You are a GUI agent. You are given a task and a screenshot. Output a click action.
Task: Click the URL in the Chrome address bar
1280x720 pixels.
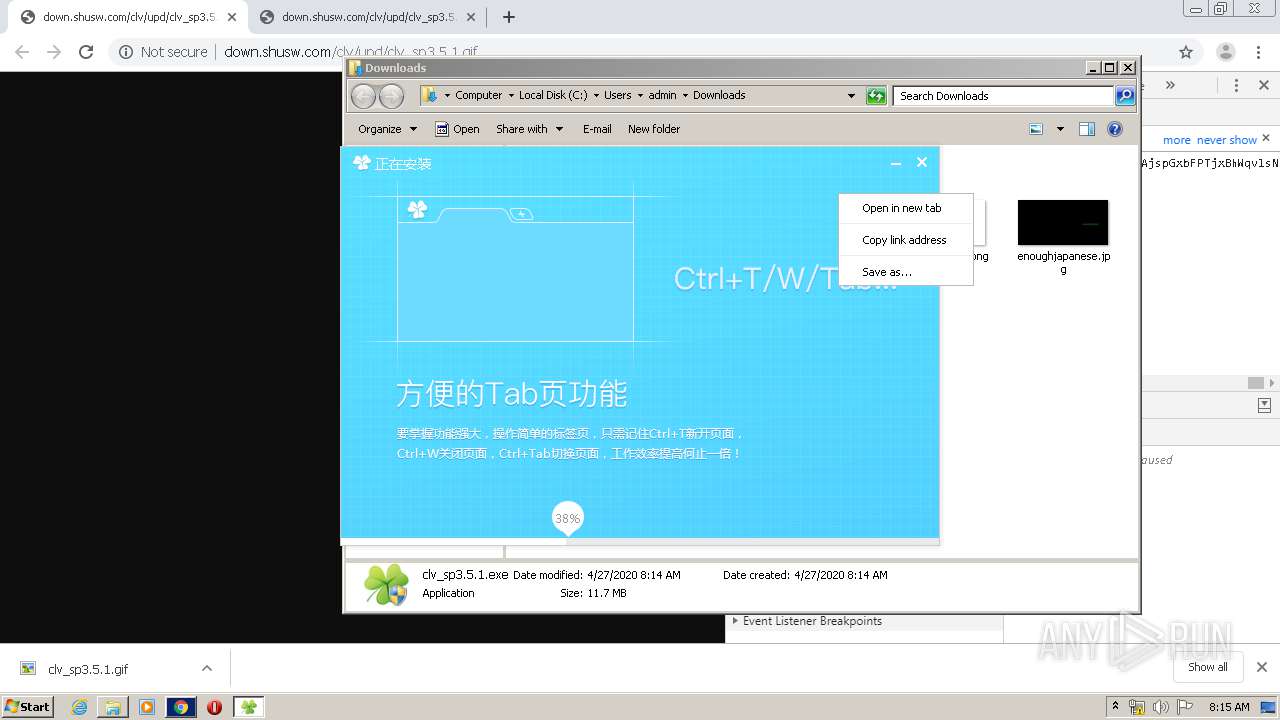click(351, 52)
